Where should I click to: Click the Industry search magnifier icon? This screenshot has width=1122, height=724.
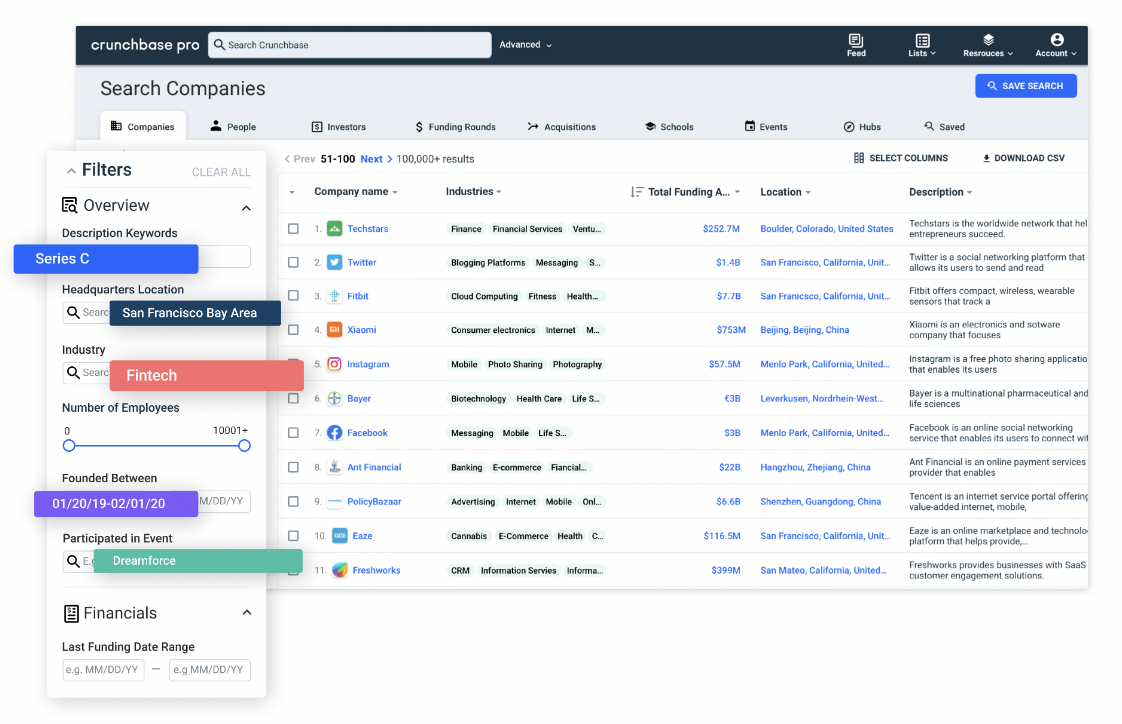click(x=73, y=373)
